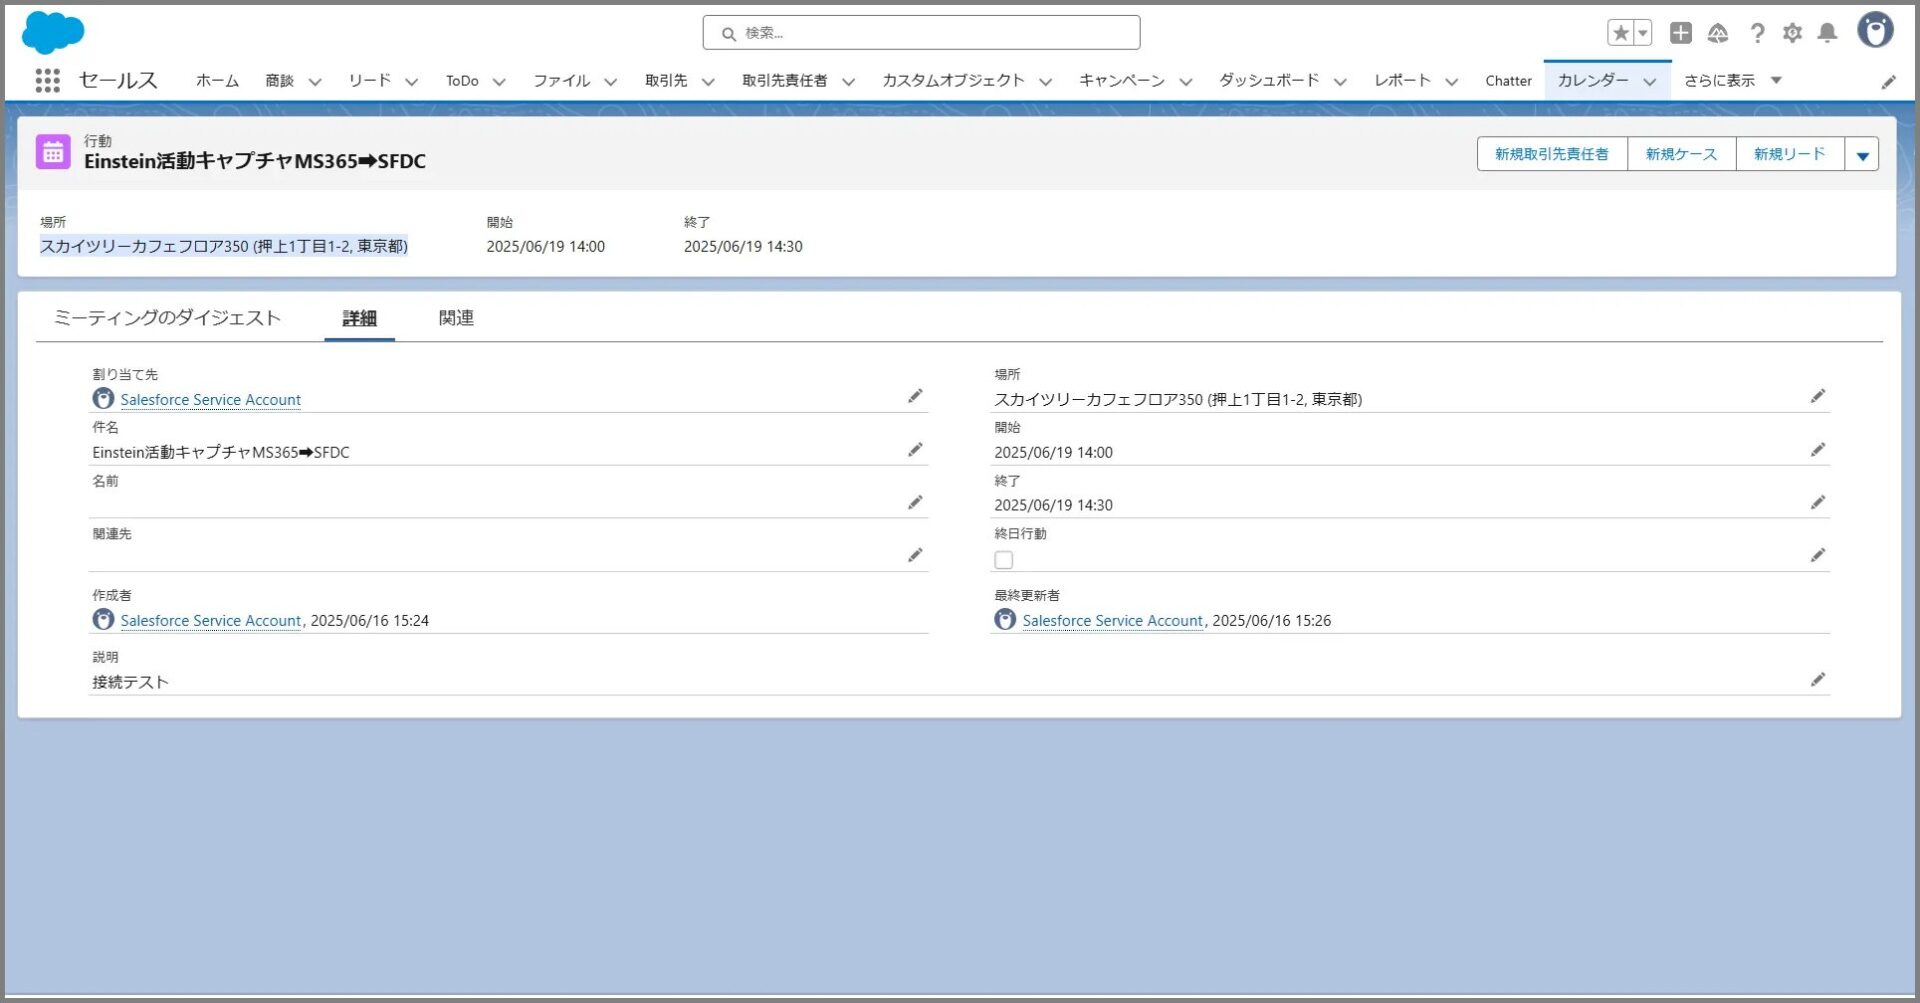
Task: Select the 詳細 tab
Action: coord(359,318)
